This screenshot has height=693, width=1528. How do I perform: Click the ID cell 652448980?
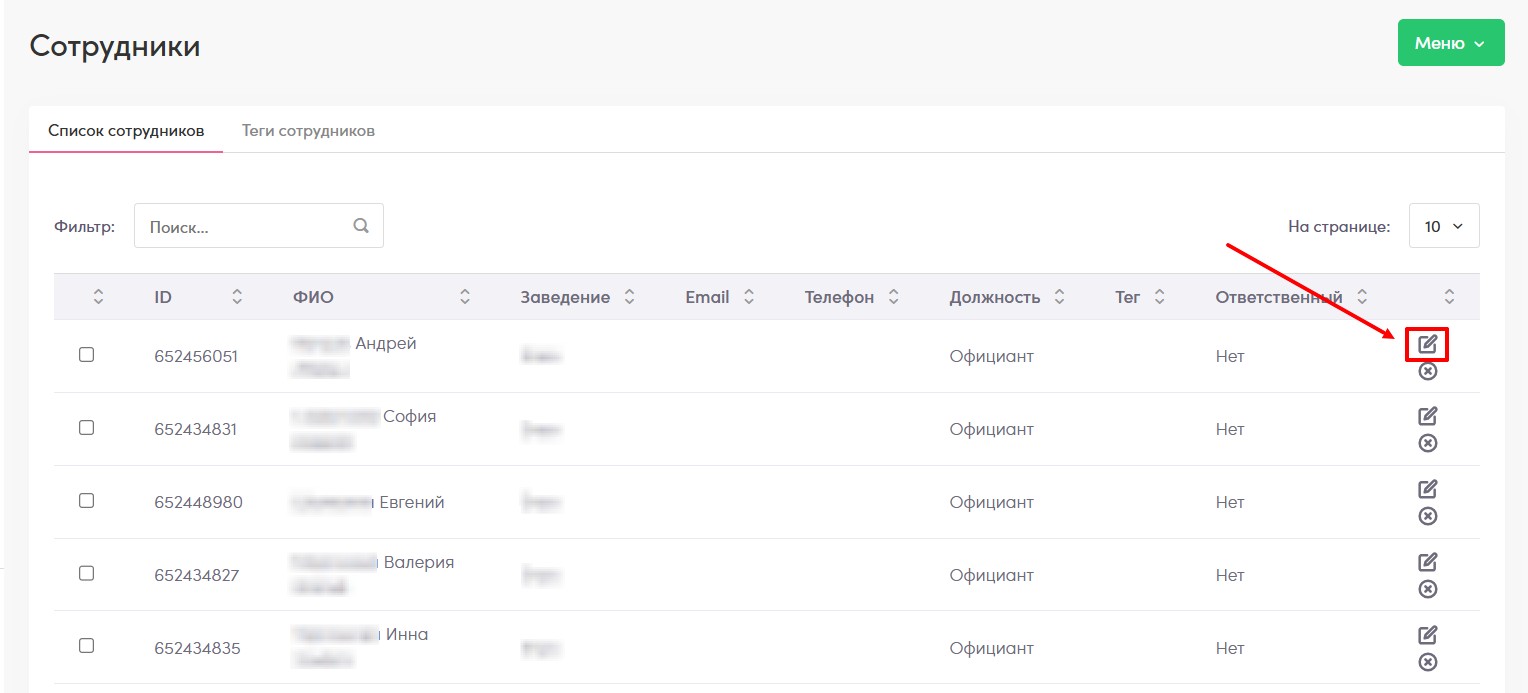[198, 502]
